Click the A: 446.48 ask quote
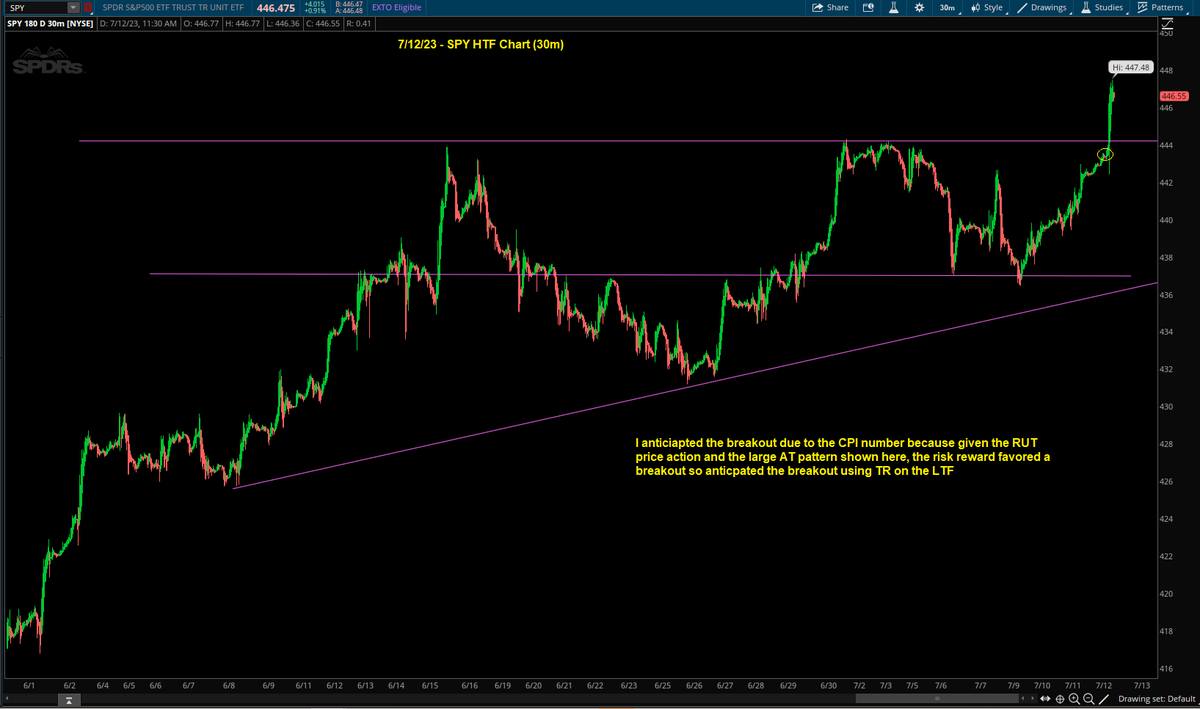Image resolution: width=1200 pixels, height=709 pixels. coord(347,11)
